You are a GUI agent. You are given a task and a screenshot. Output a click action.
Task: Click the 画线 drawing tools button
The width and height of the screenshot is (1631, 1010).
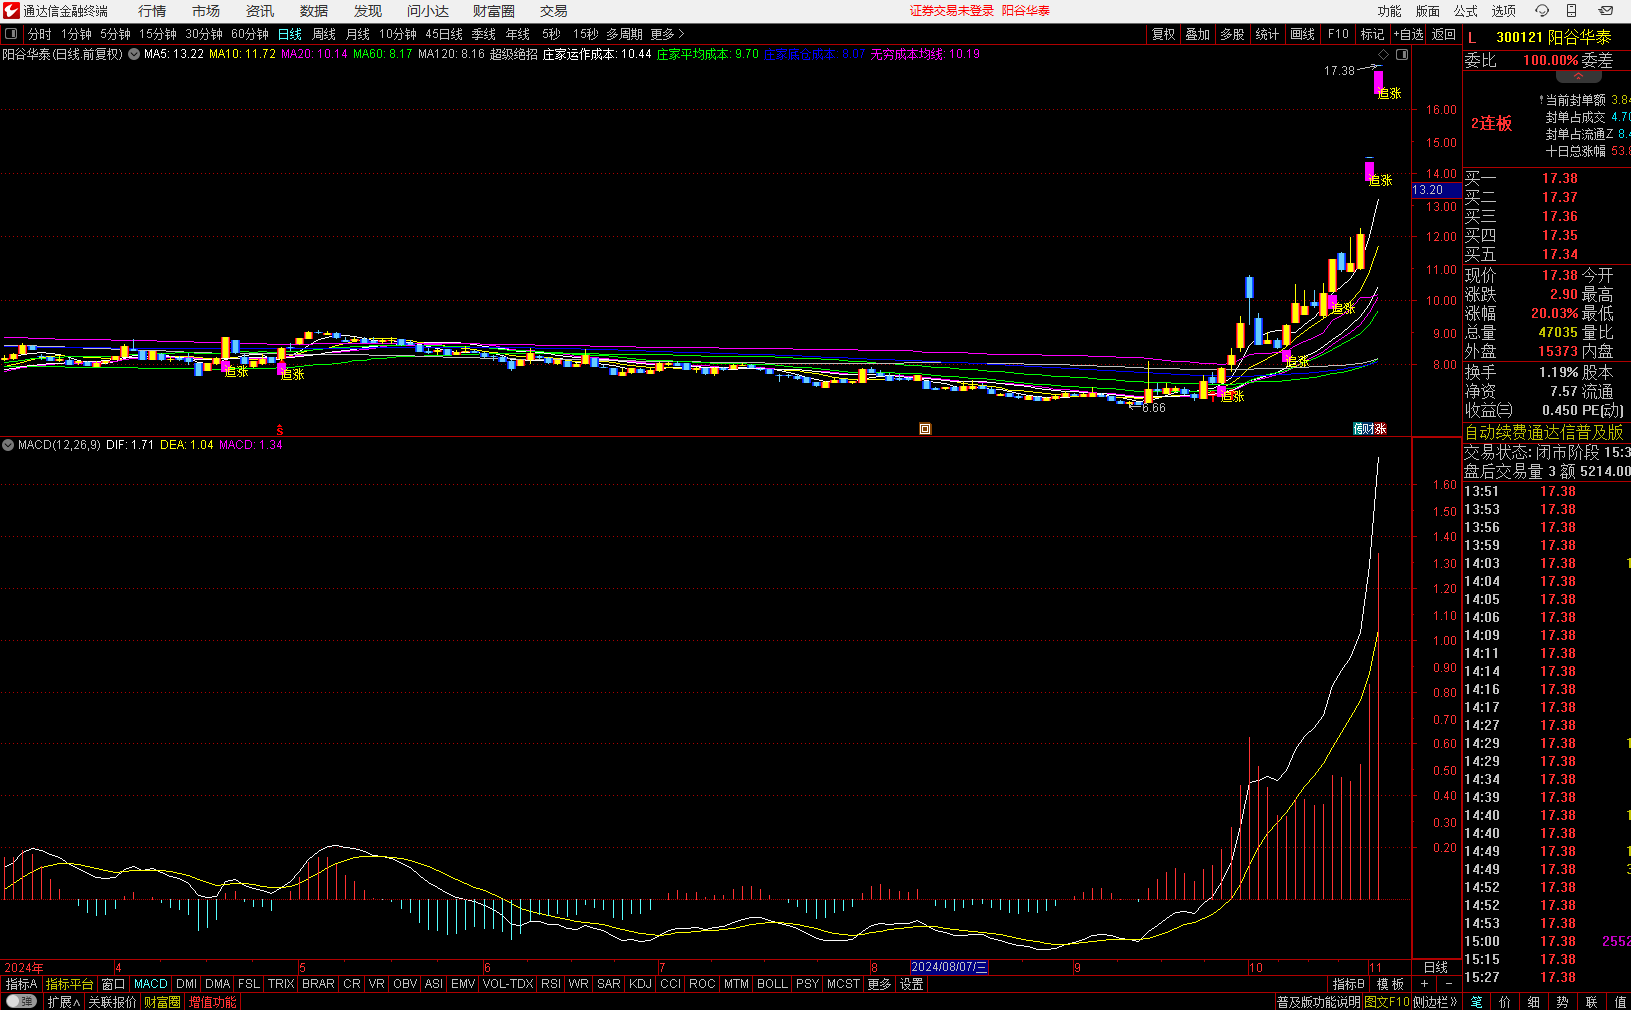1303,34
